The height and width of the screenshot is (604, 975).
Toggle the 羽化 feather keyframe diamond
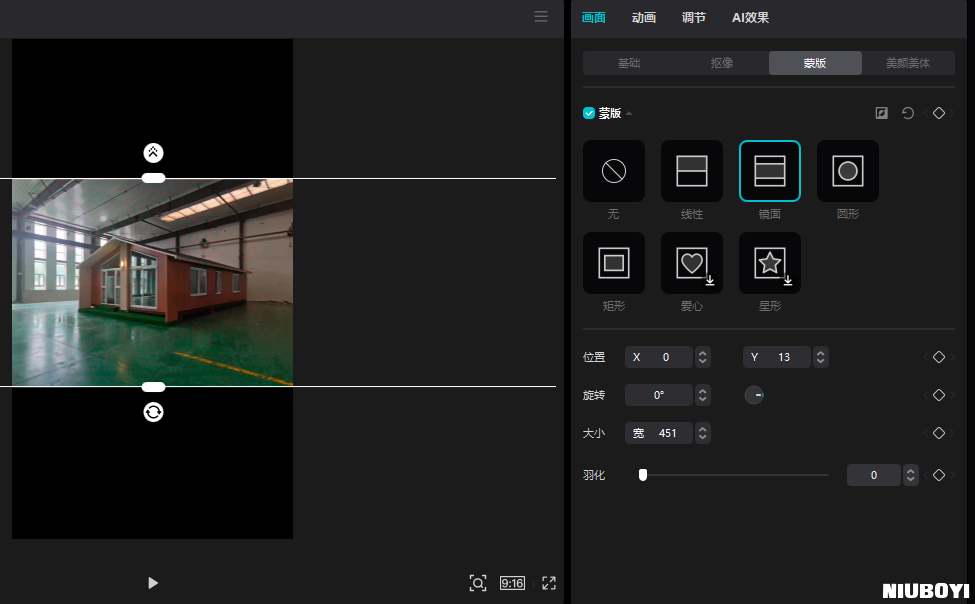938,475
